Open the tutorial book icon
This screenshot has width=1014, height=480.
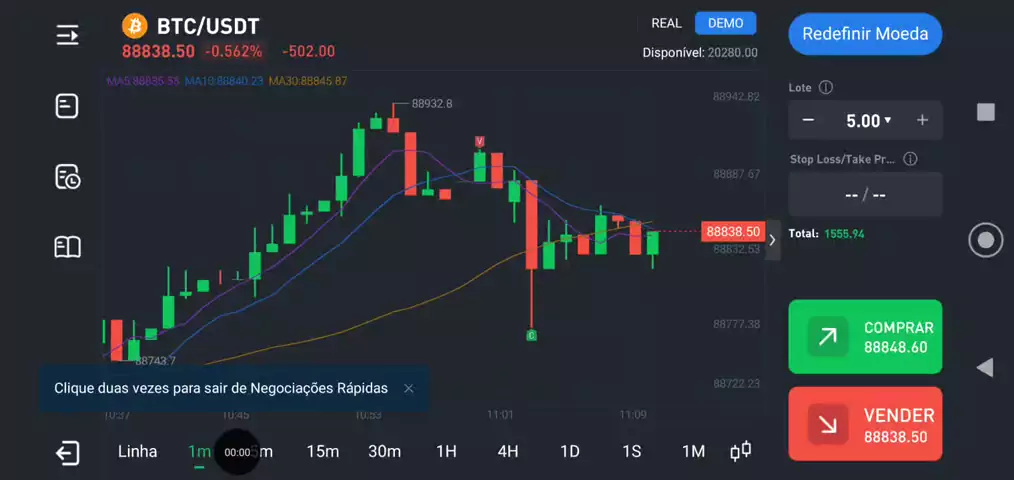(x=67, y=247)
